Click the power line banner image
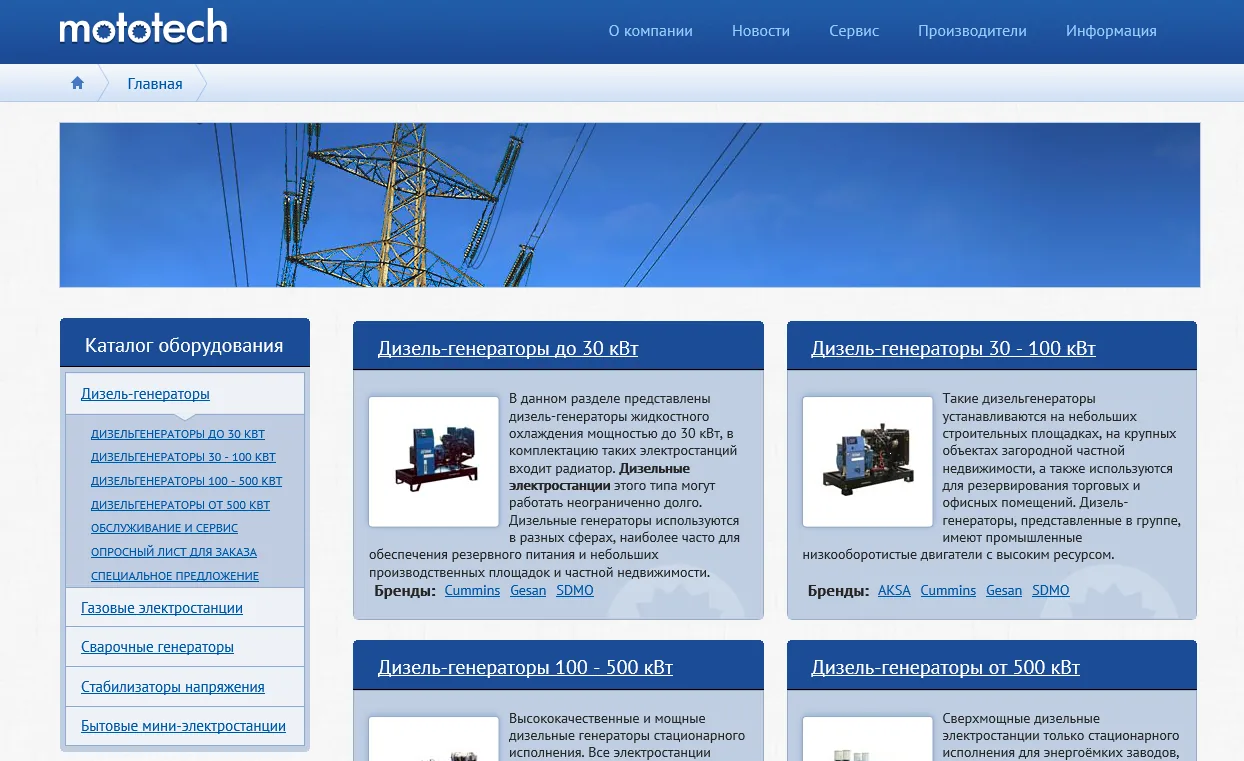The width and height of the screenshot is (1244, 761). (630, 205)
